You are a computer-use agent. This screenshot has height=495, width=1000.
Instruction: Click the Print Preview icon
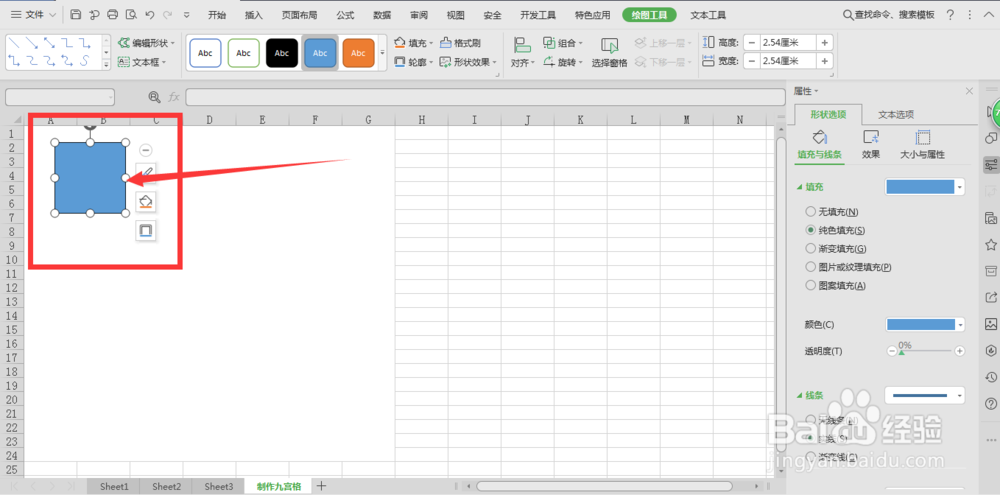(x=131, y=15)
